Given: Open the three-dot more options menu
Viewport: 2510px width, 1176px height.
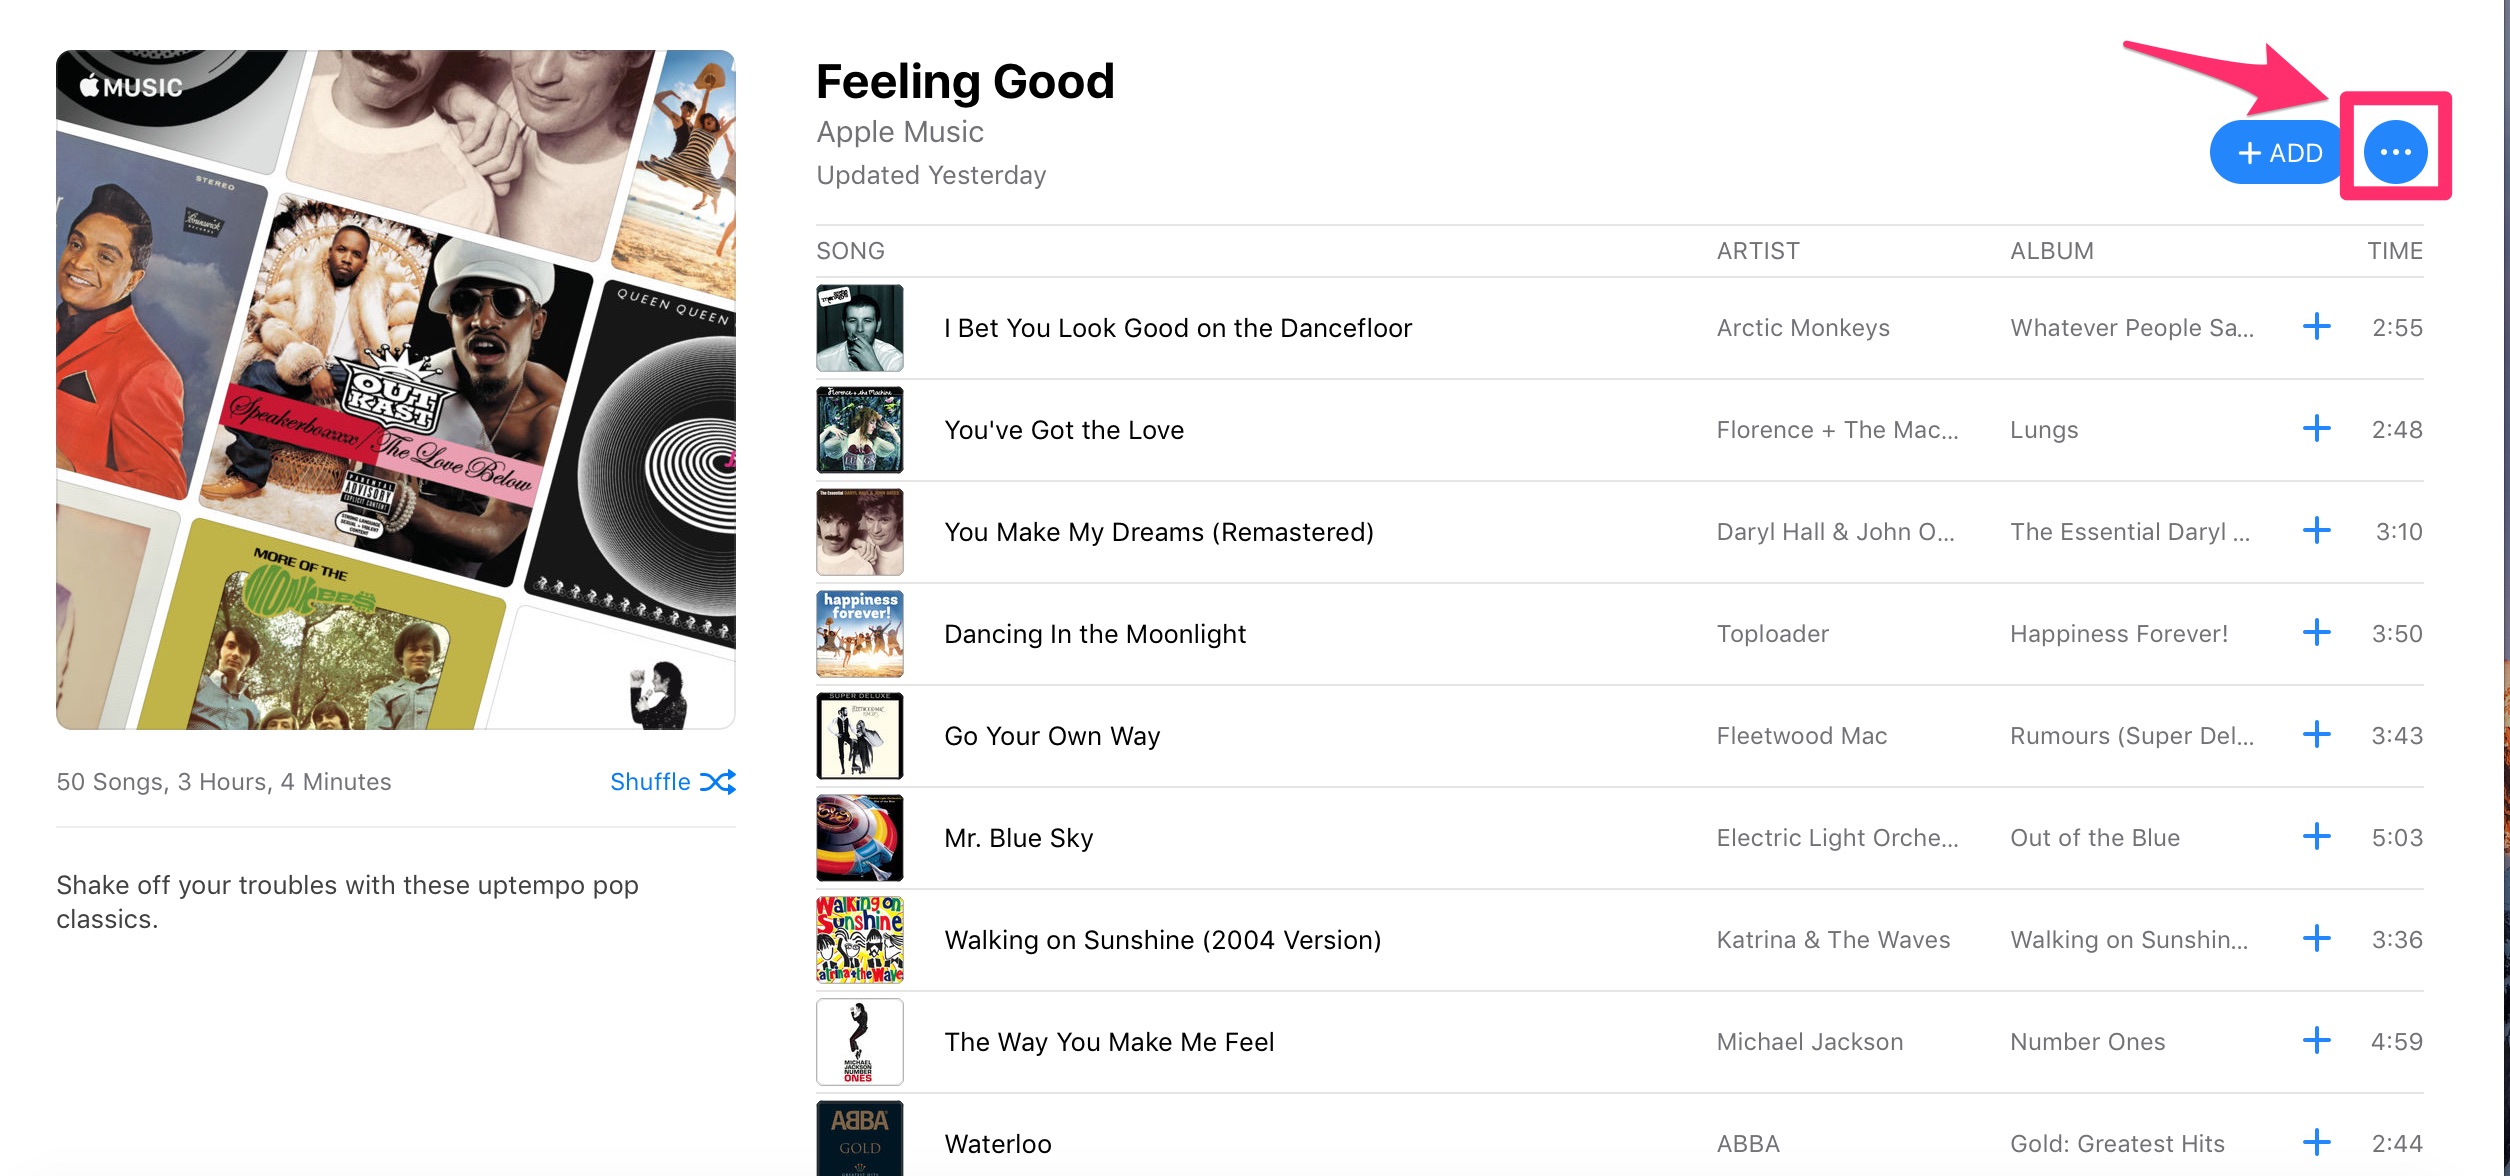Looking at the screenshot, I should 2395,152.
